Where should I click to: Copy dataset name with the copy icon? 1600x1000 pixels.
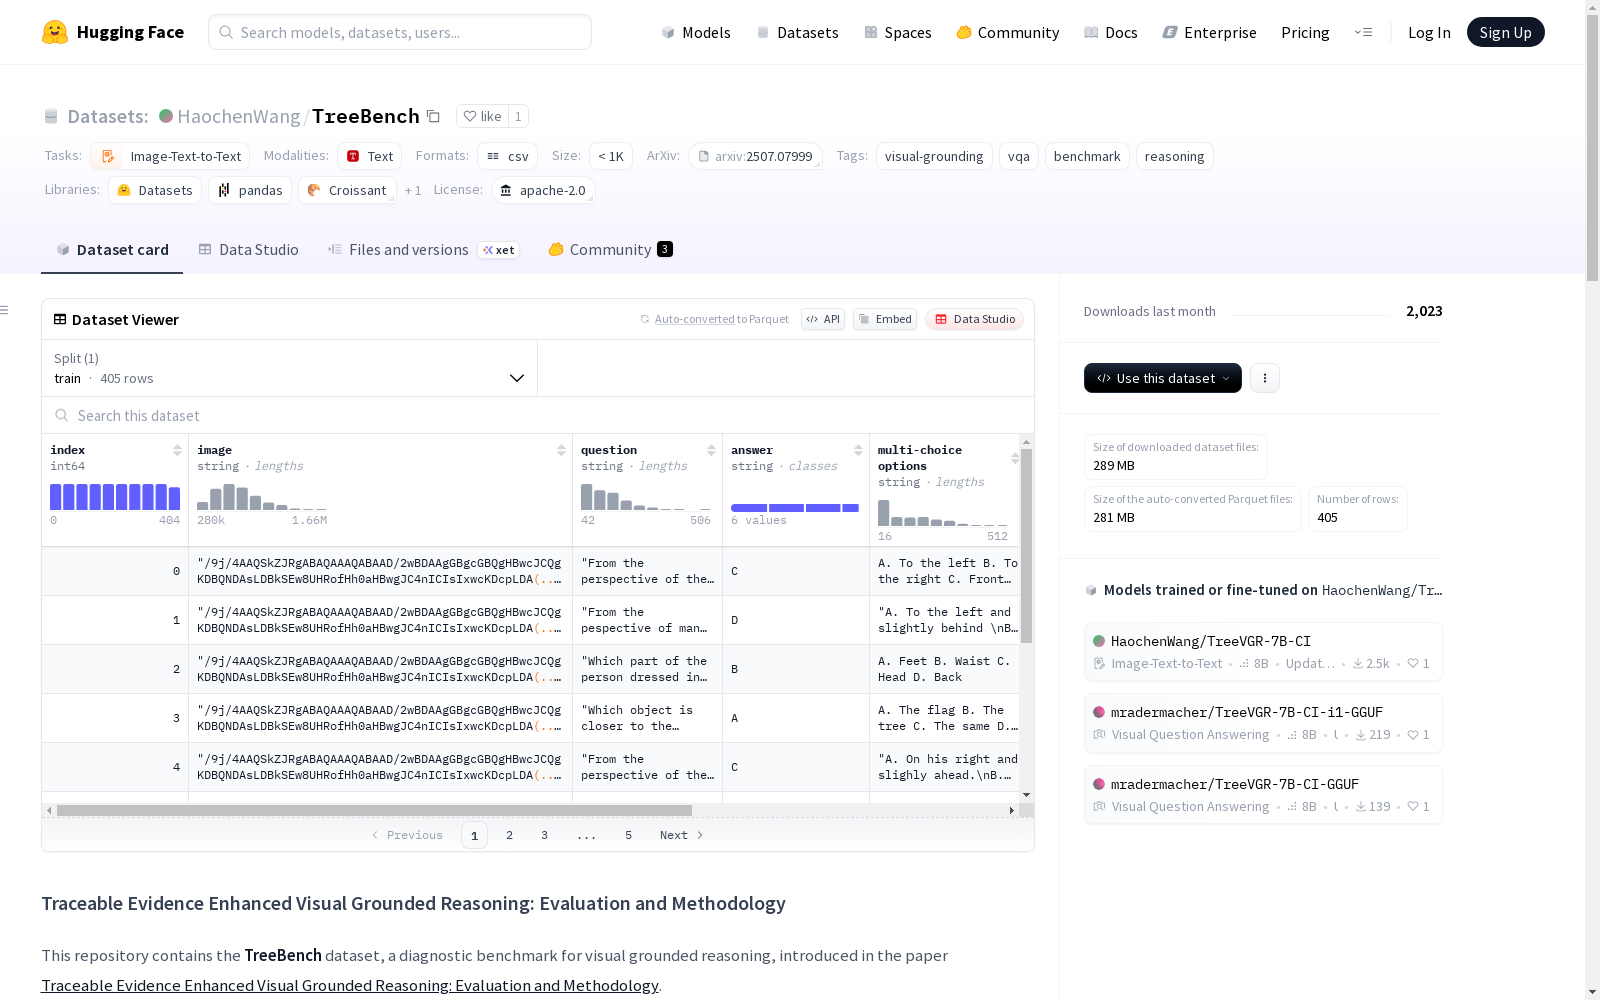click(433, 116)
